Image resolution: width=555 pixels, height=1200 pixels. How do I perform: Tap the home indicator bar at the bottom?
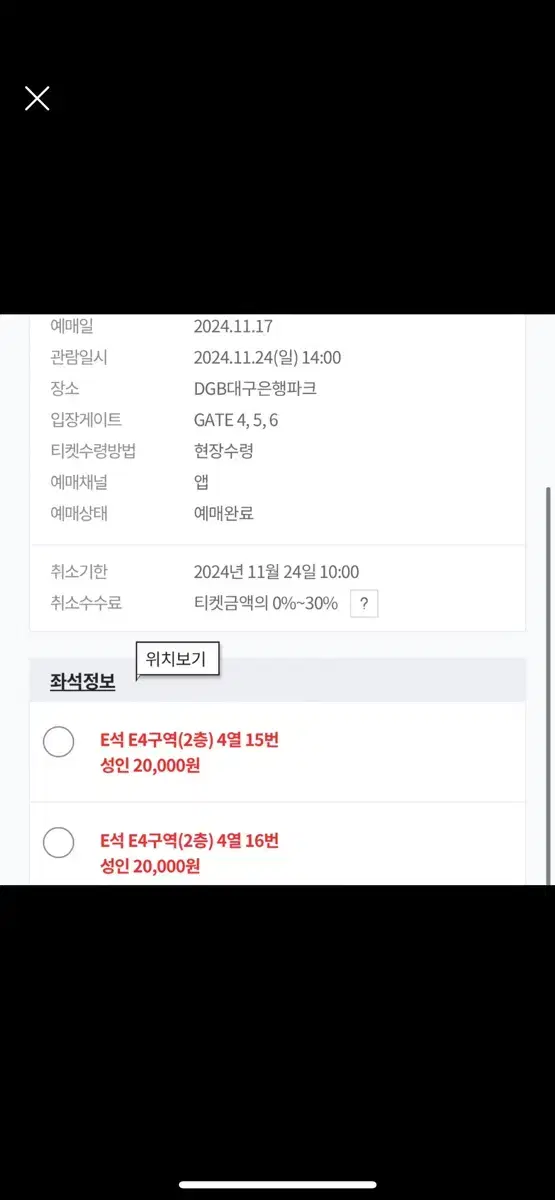tap(277, 1185)
